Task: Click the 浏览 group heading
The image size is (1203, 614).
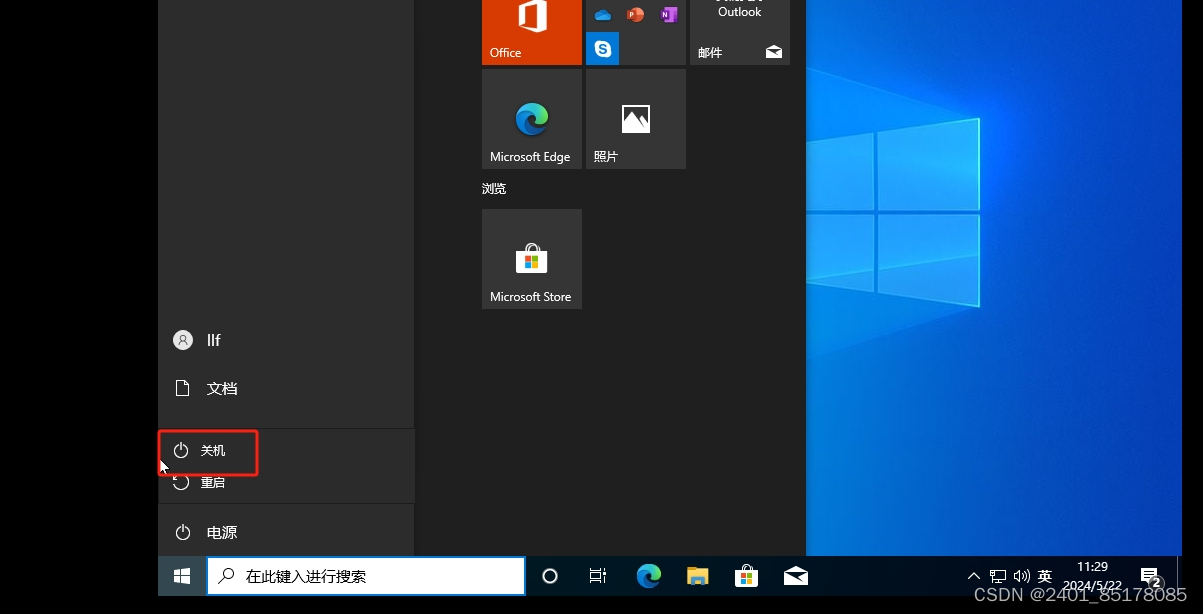Action: (x=494, y=188)
